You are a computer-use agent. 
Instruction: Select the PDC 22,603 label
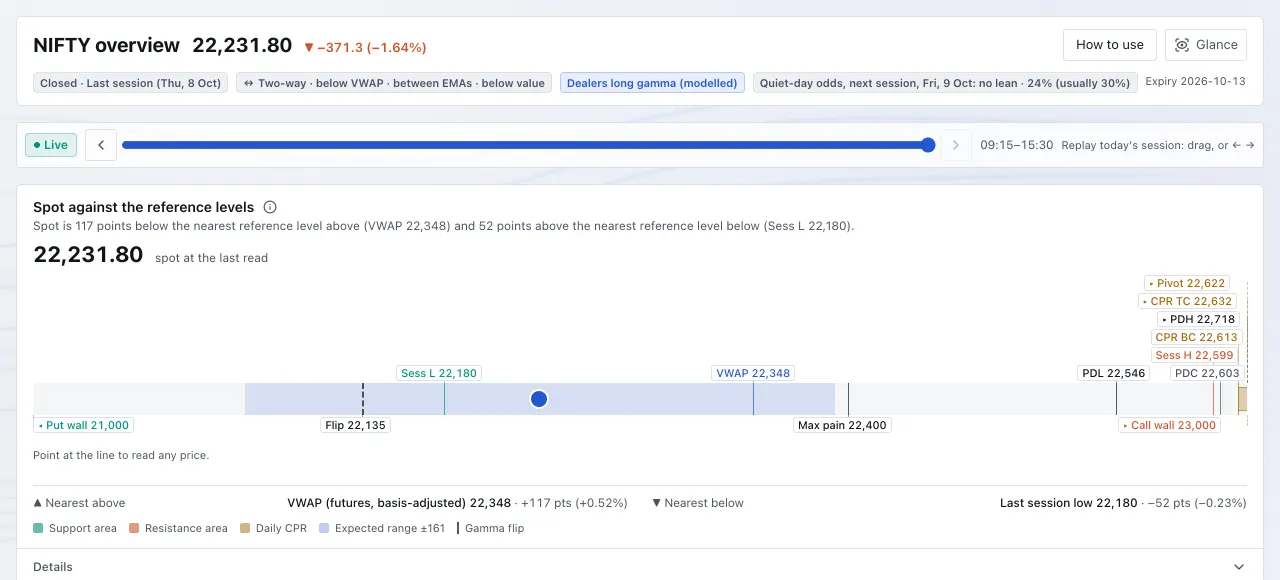click(1207, 373)
